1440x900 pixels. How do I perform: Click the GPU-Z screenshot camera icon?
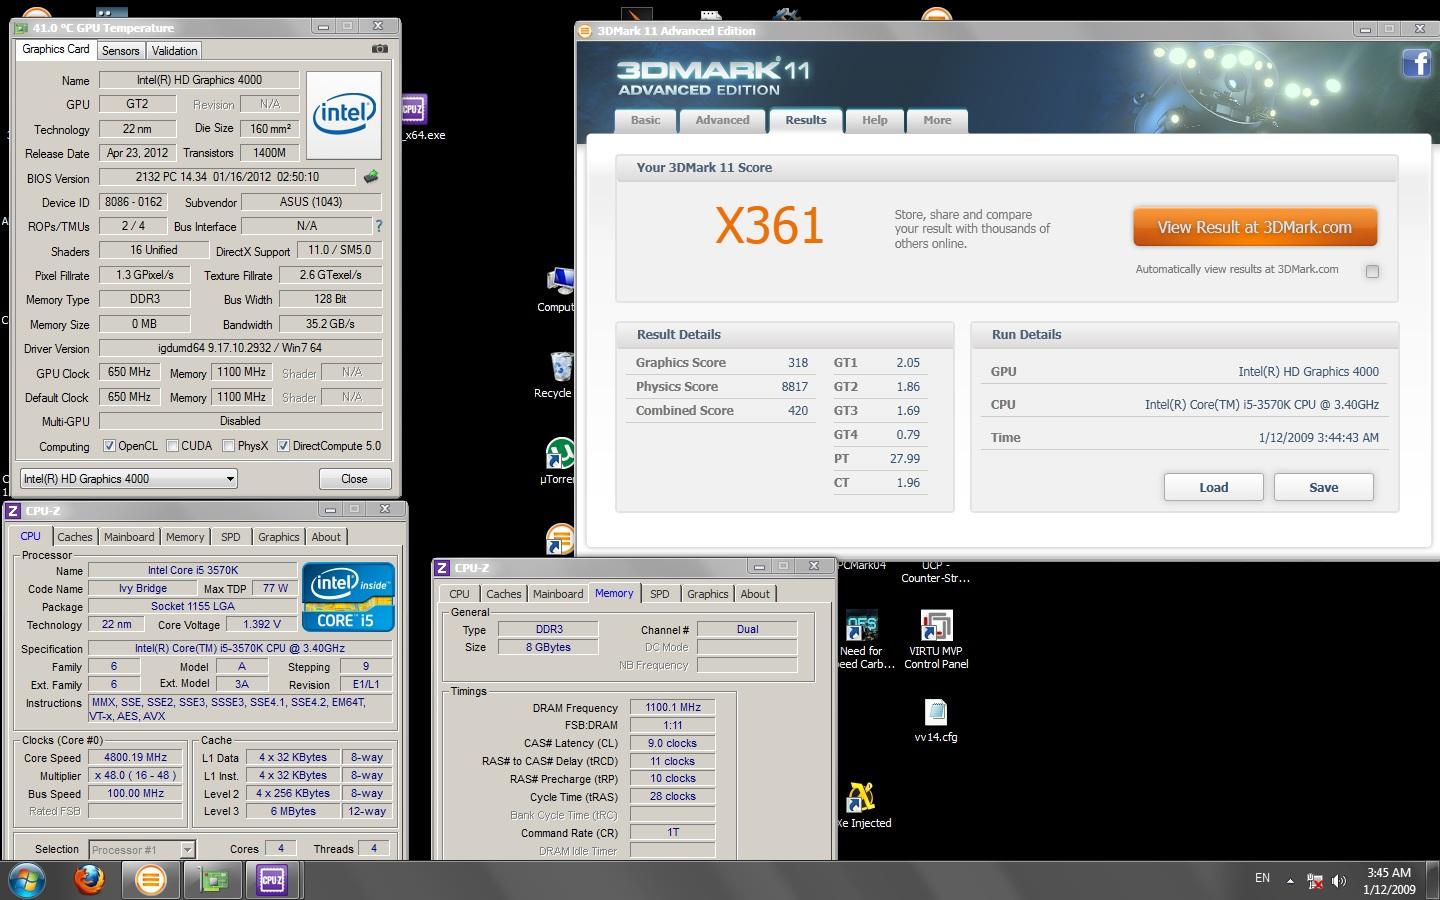[380, 48]
